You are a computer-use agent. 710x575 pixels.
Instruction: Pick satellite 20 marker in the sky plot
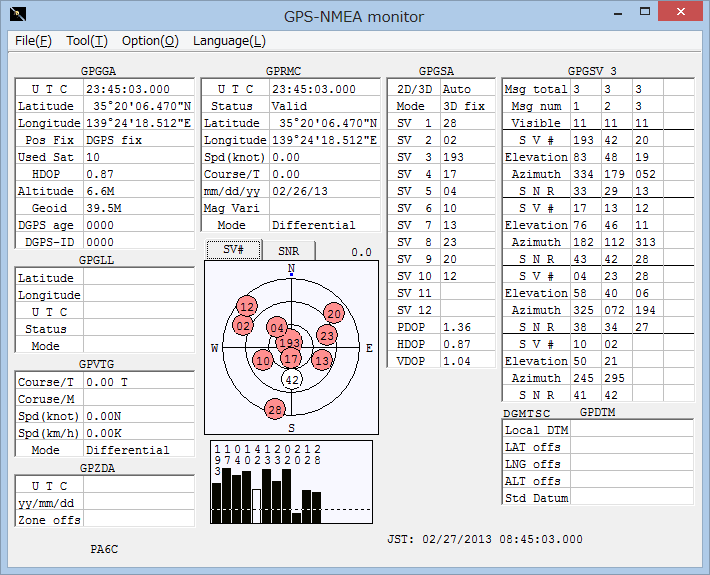334,313
